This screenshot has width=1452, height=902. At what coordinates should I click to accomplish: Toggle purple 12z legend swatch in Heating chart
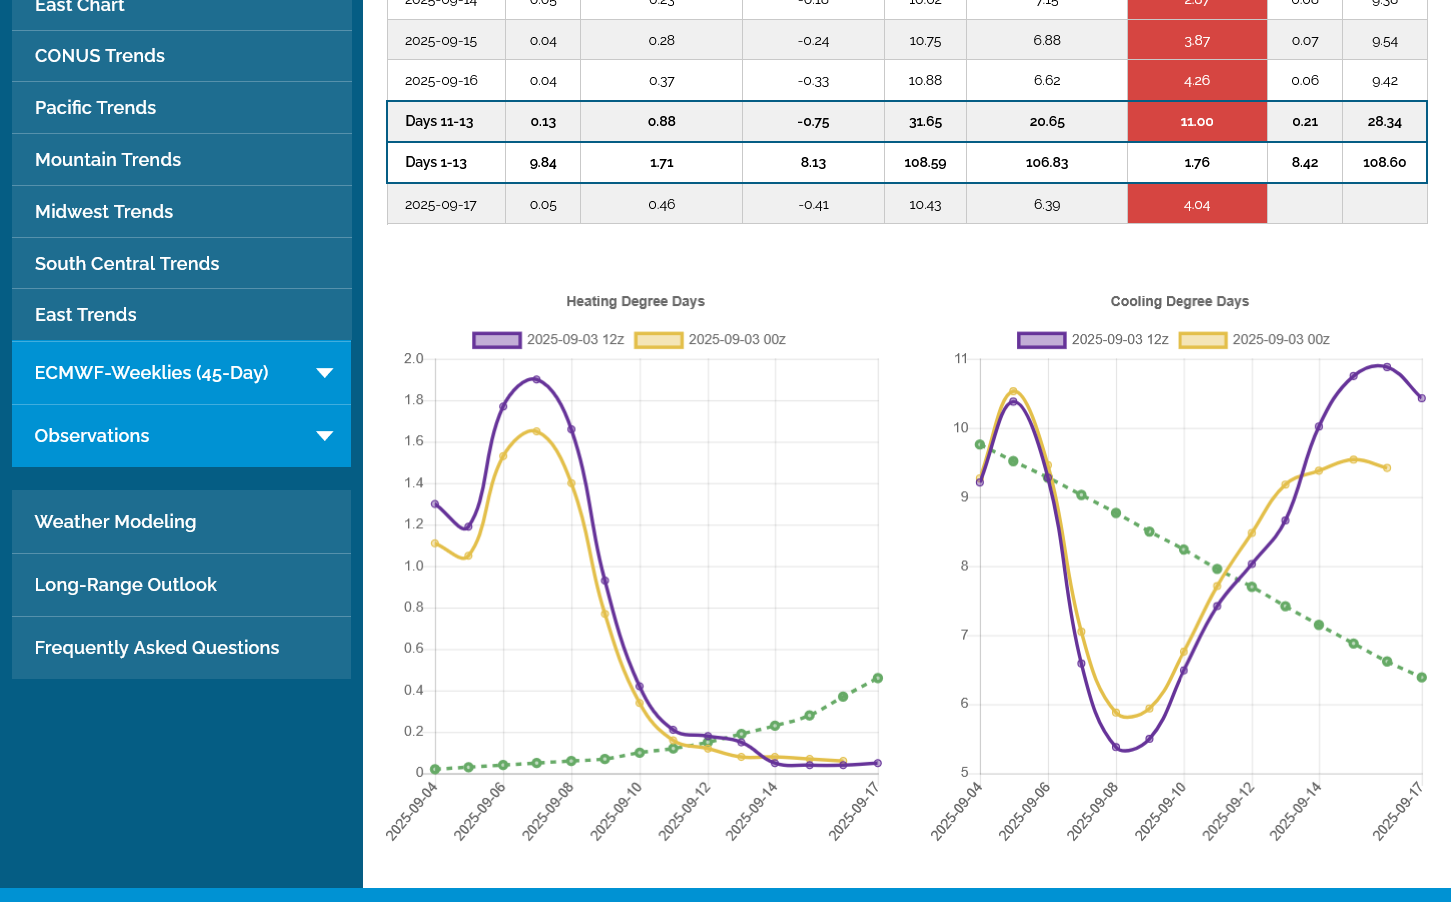[x=497, y=340]
